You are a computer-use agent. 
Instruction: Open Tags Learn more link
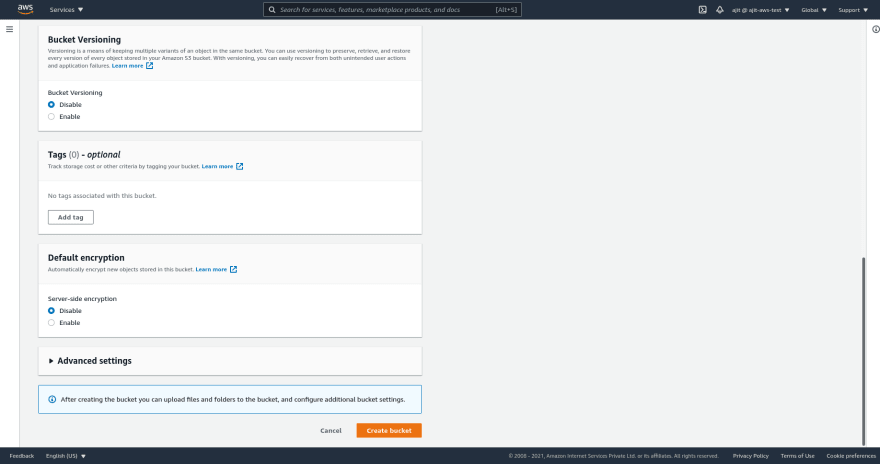pyautogui.click(x=217, y=166)
